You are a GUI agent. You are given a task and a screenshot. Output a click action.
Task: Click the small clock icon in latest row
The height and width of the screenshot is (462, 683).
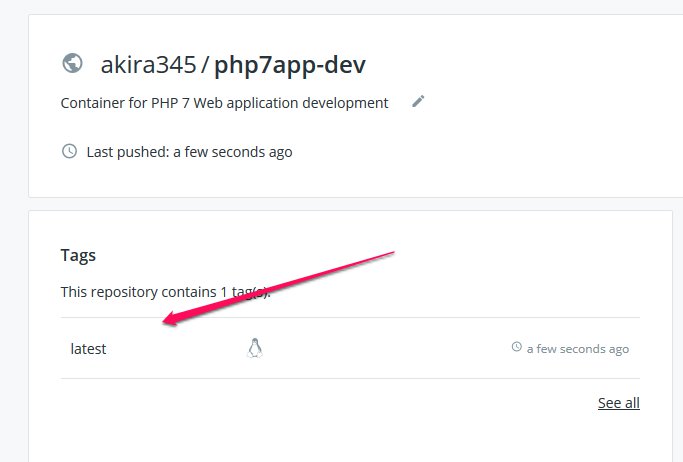pos(516,348)
